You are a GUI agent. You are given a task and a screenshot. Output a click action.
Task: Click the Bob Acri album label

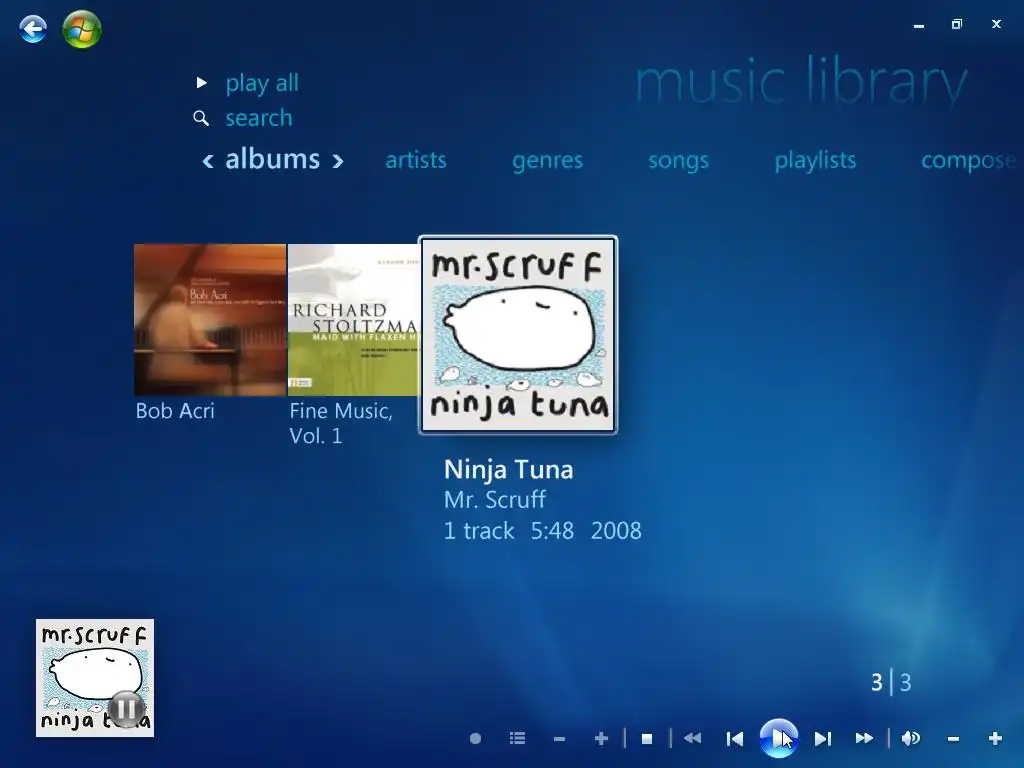(175, 411)
